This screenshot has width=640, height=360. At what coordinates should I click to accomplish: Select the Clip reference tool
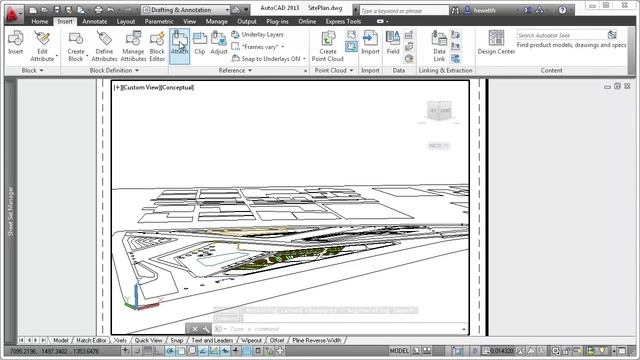pos(200,42)
